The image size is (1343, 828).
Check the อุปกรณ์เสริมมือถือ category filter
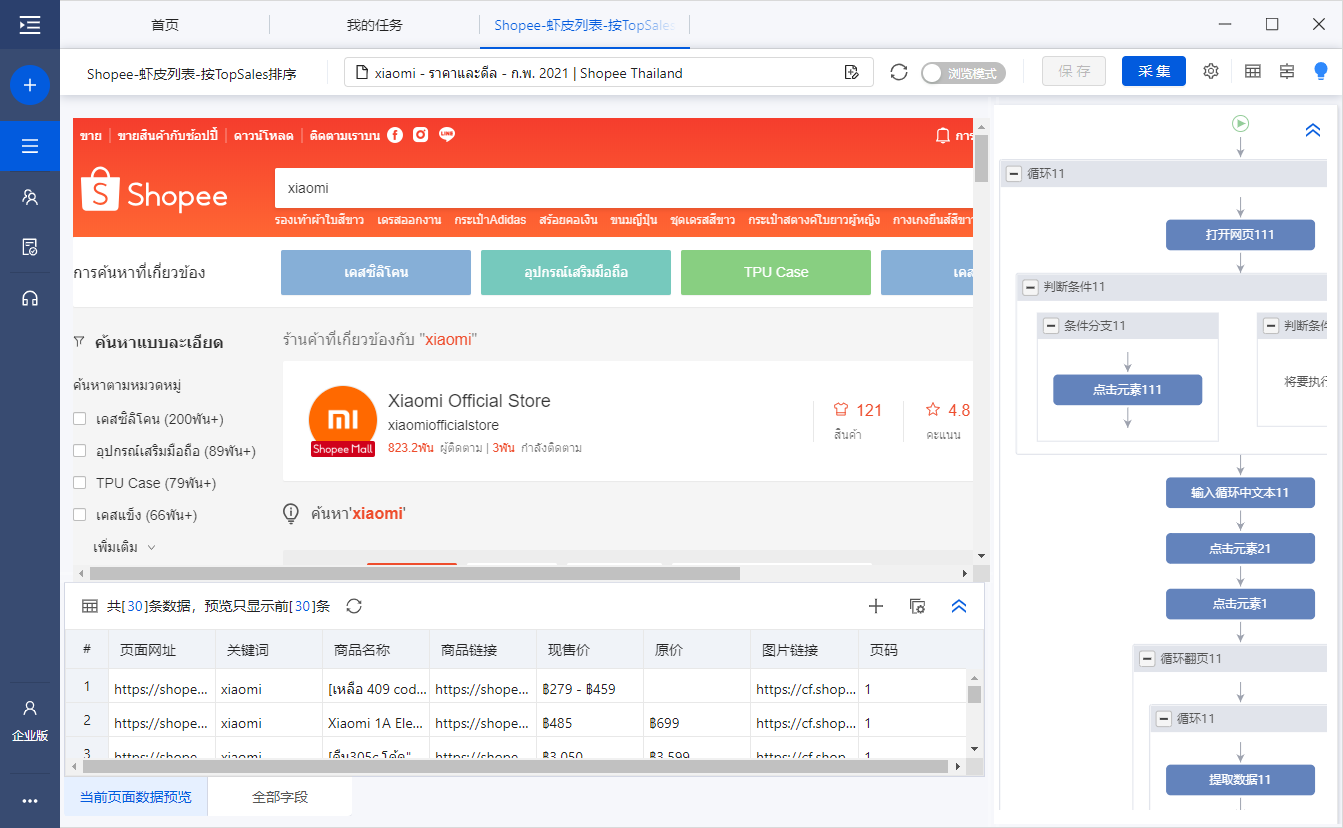(x=80, y=451)
